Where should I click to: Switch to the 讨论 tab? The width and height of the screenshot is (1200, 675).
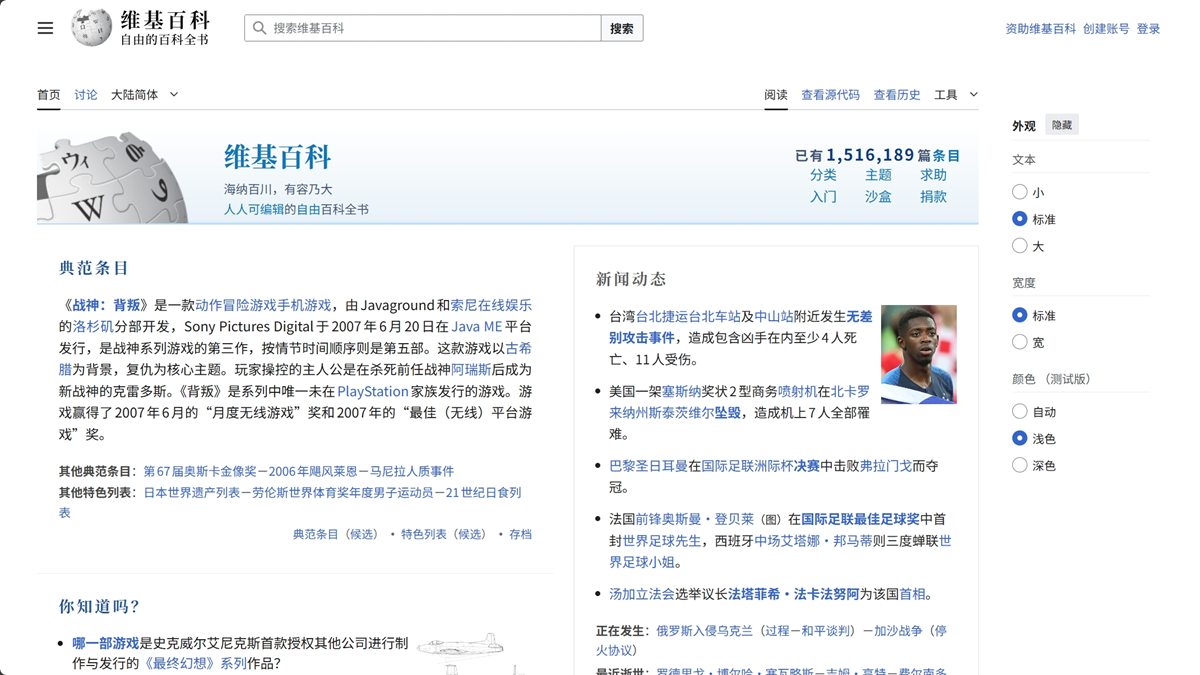[85, 94]
